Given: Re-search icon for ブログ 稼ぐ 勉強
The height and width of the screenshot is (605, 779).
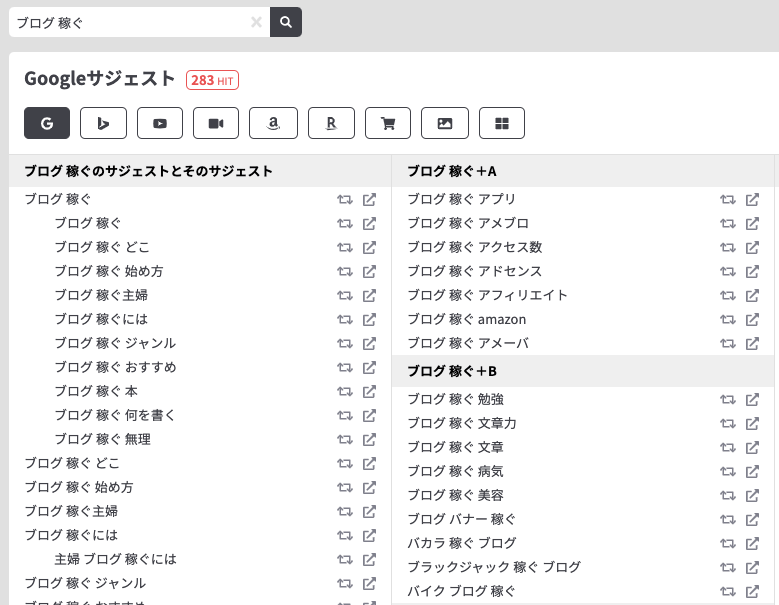Looking at the screenshot, I should click(728, 399).
